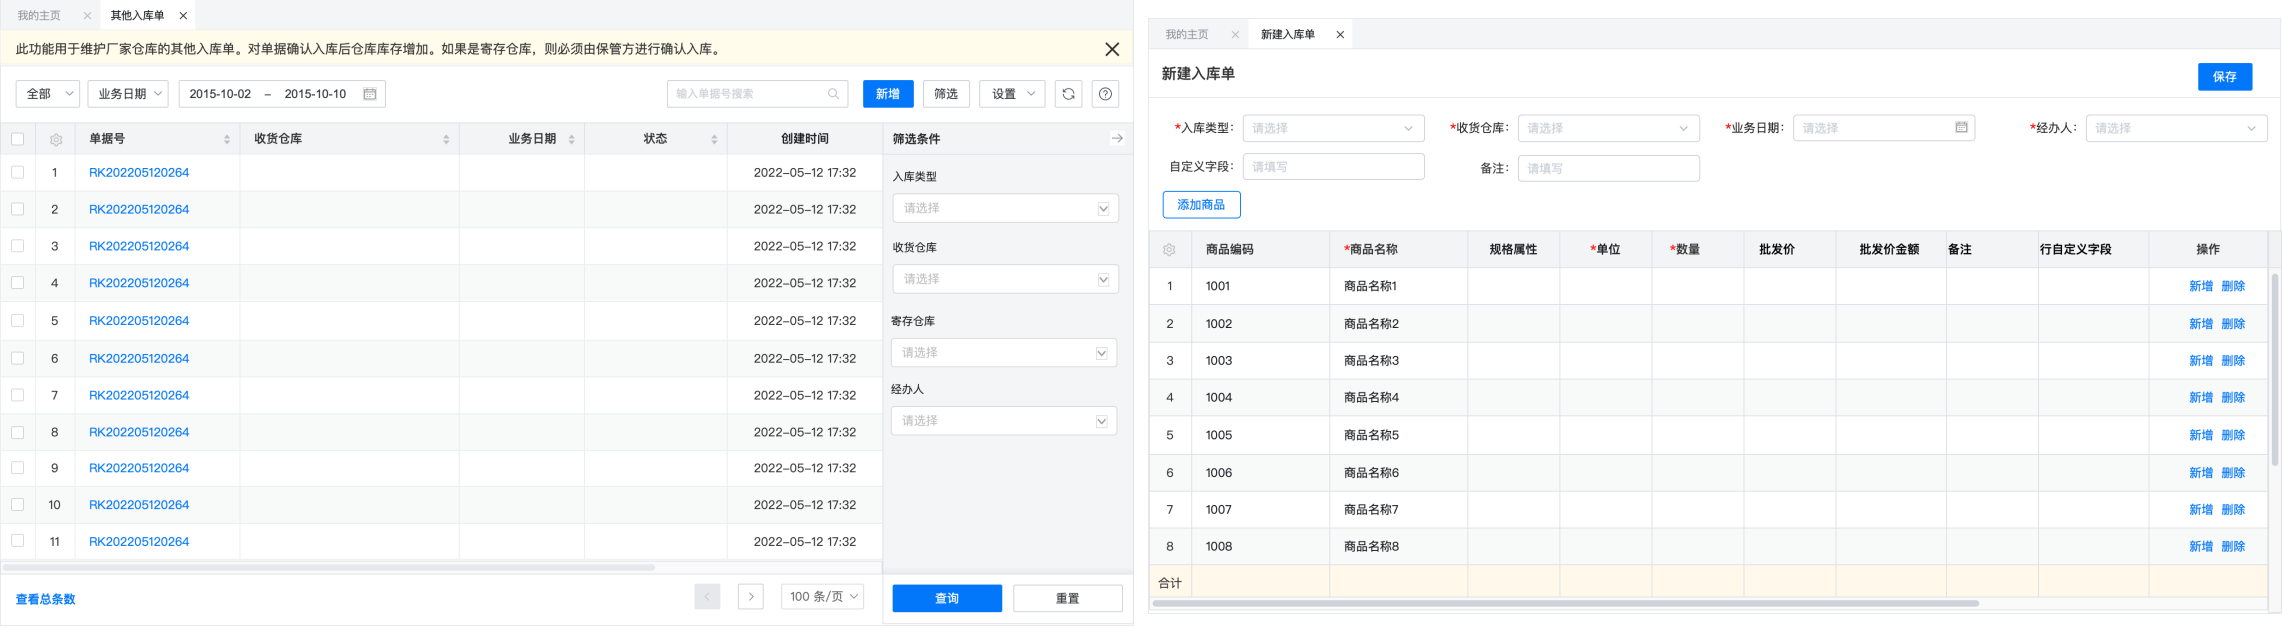Check the row 3 checkbox

(x=18, y=246)
